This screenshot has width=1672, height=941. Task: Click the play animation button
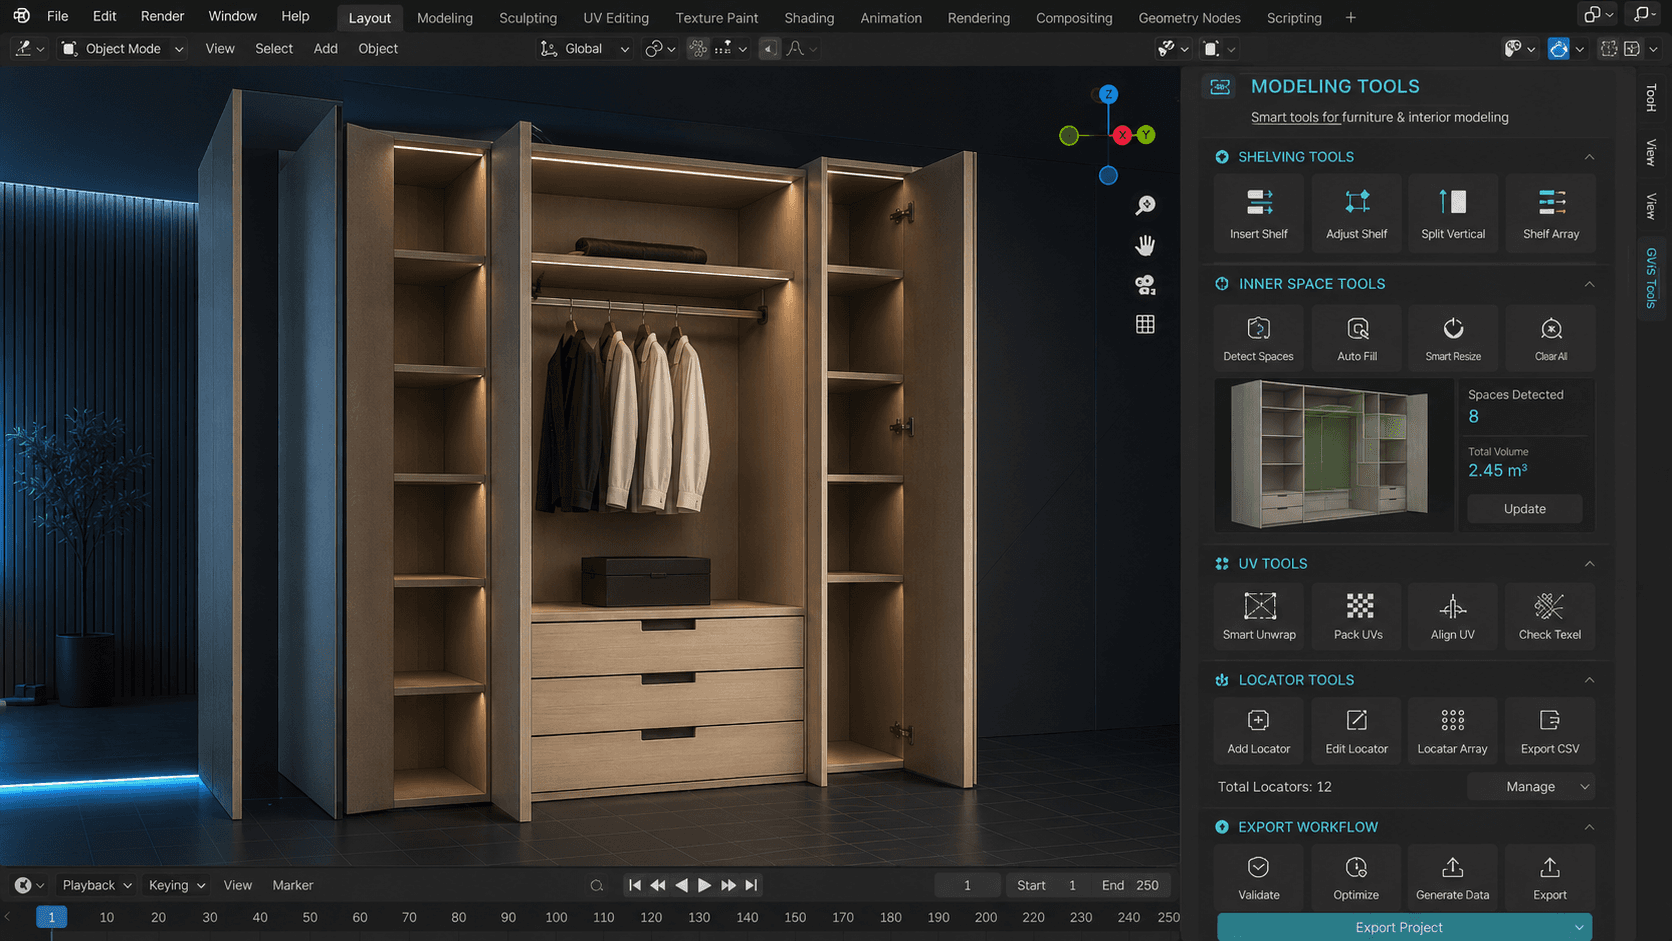pos(704,885)
